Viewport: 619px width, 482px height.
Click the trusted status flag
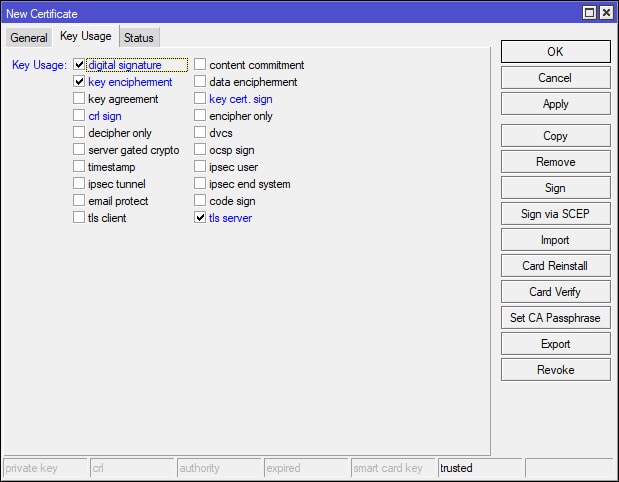(480, 468)
